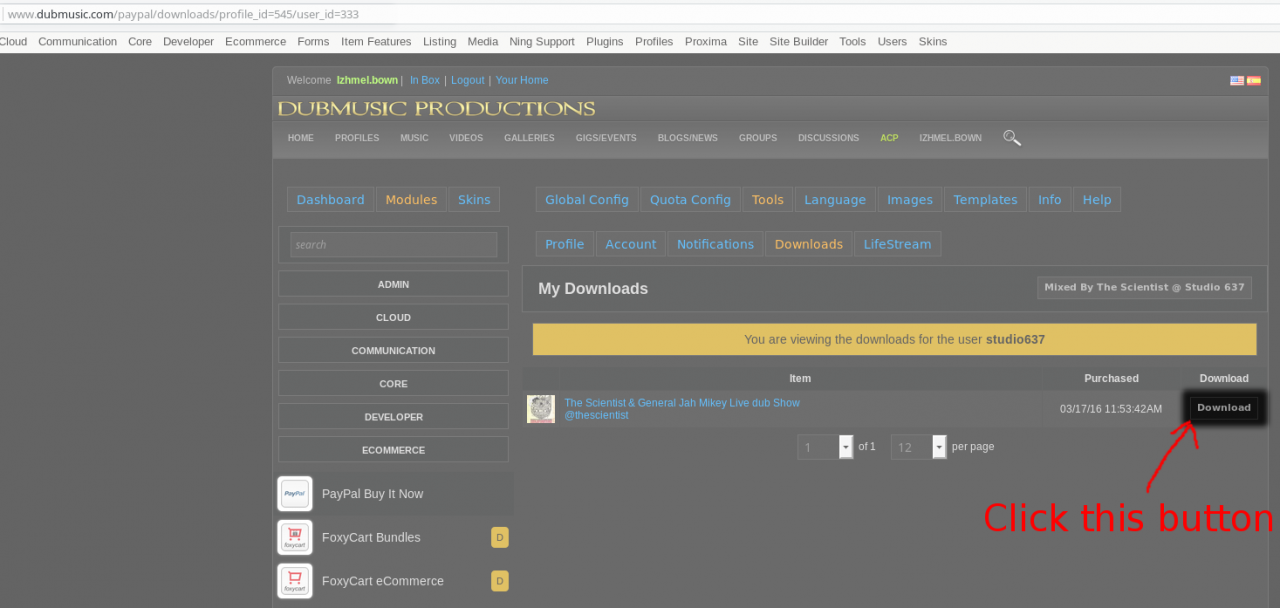This screenshot has width=1280, height=608.
Task: Open the per page count dropdown
Action: click(x=939, y=447)
